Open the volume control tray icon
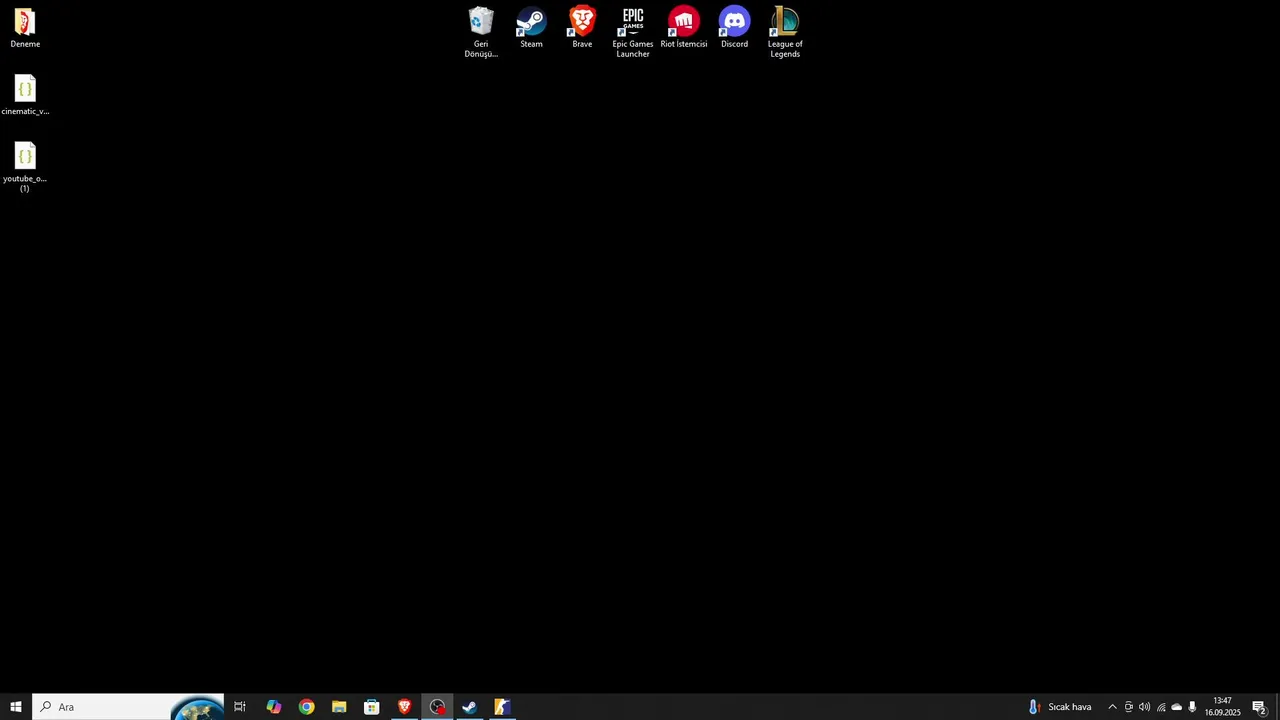This screenshot has height=720, width=1280. [1144, 707]
